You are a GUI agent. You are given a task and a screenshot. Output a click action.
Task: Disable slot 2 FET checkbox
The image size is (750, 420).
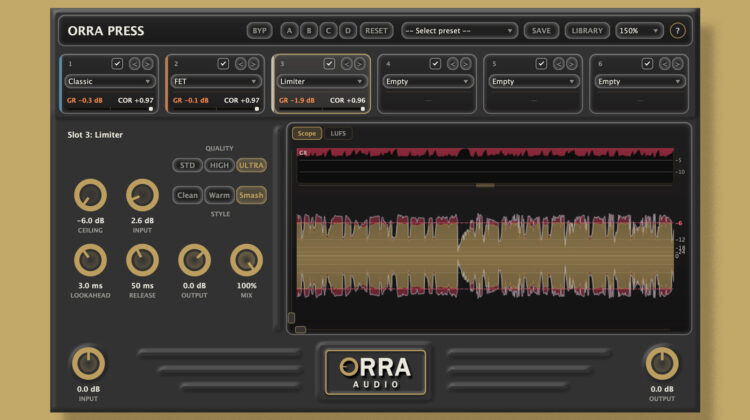coord(223,63)
